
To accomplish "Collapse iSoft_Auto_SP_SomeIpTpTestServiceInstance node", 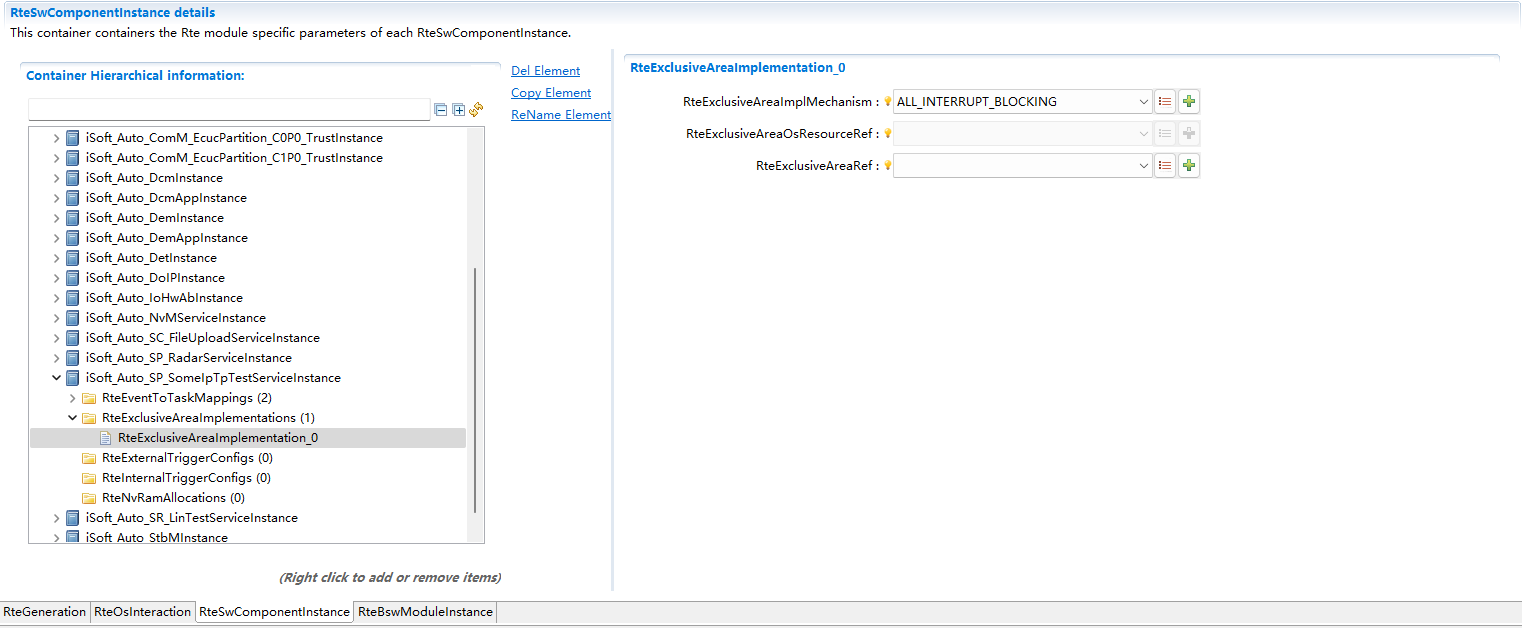I will [56, 378].
